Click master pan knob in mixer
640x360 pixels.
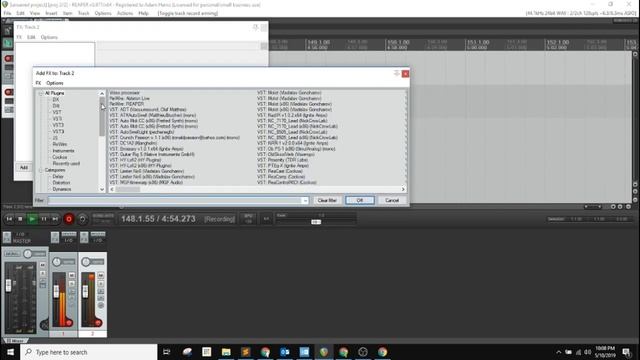(x=27, y=254)
